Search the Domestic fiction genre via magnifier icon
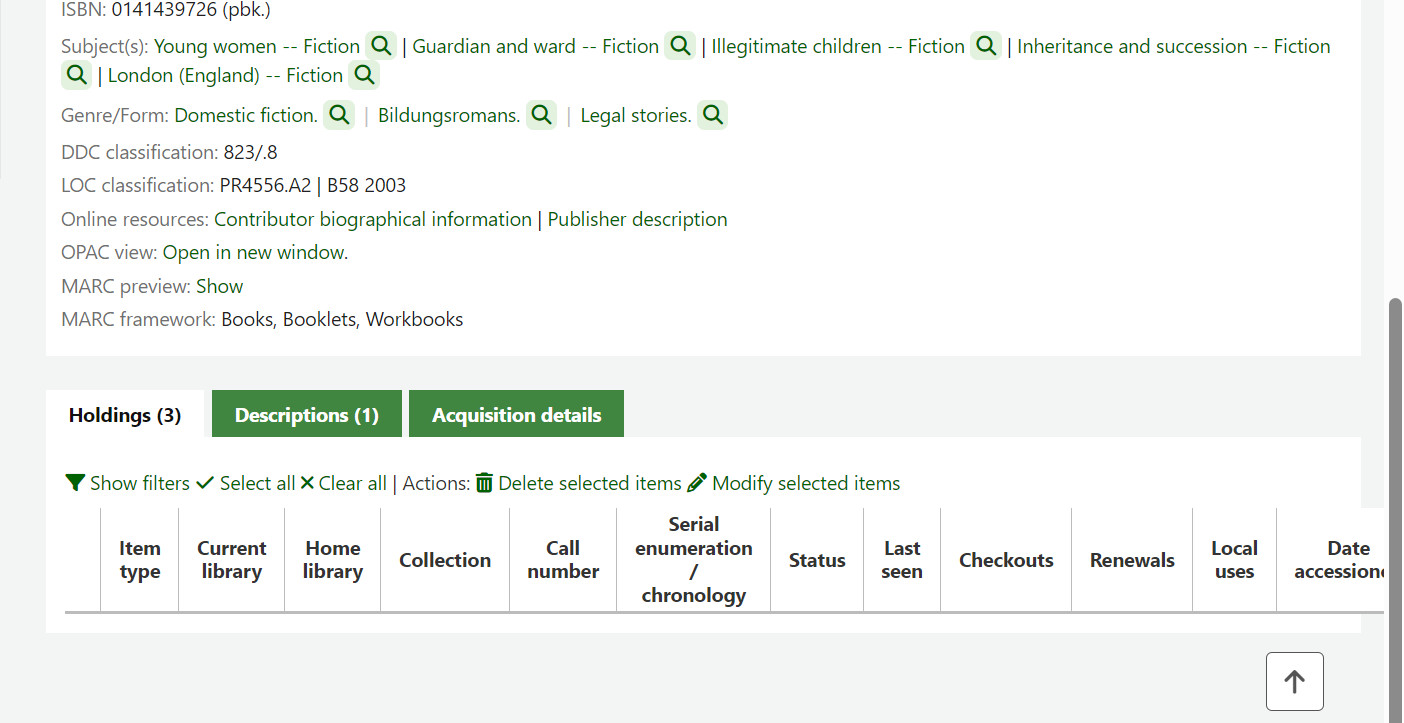Image resolution: width=1404 pixels, height=723 pixels. [338, 115]
